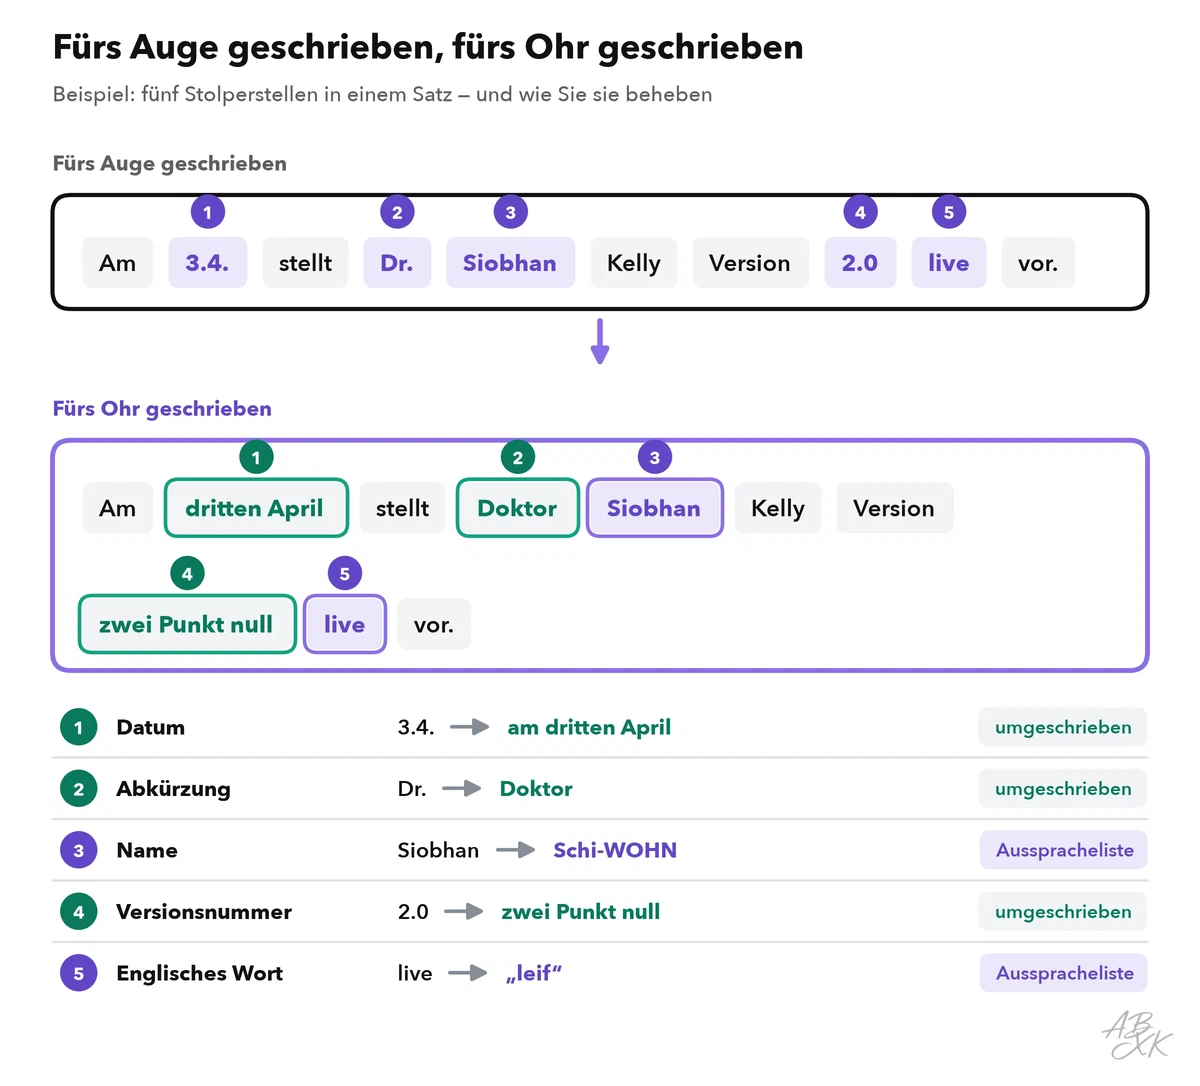Click the purple number 5 badge in the Englisches Wort row
1200x1086 pixels.
pyautogui.click(x=79, y=973)
